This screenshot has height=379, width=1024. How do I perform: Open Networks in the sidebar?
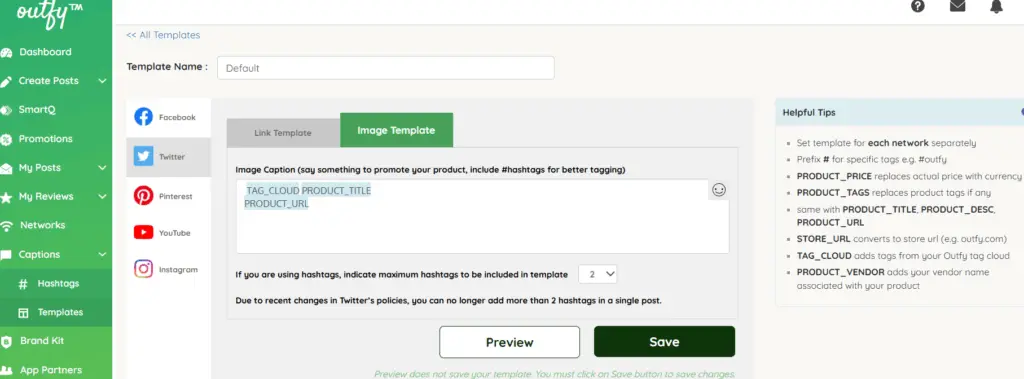tap(42, 225)
